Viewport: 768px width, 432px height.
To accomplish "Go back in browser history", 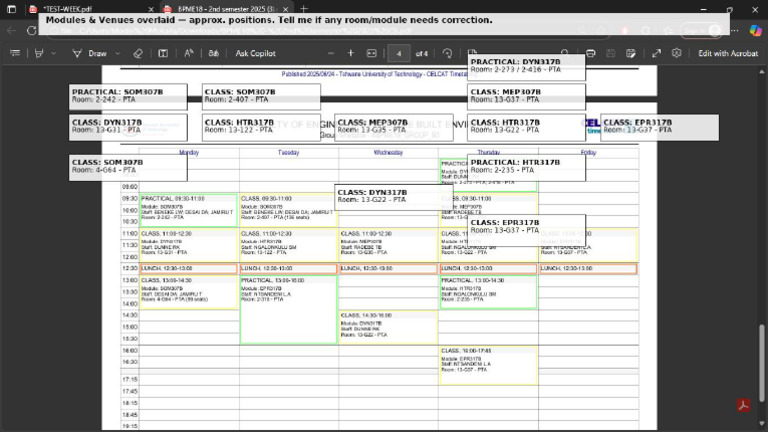I will (x=11, y=30).
